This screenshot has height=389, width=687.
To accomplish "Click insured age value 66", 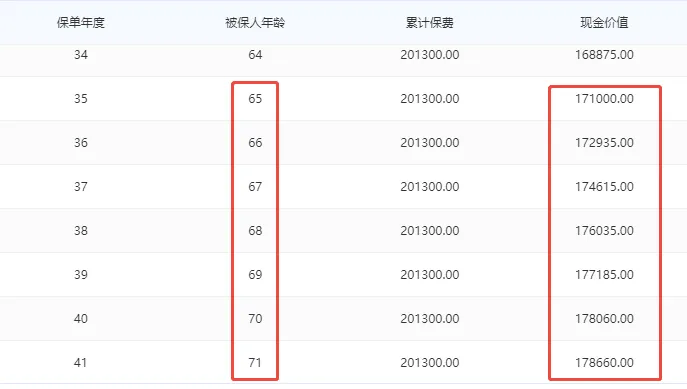I will [x=255, y=143].
